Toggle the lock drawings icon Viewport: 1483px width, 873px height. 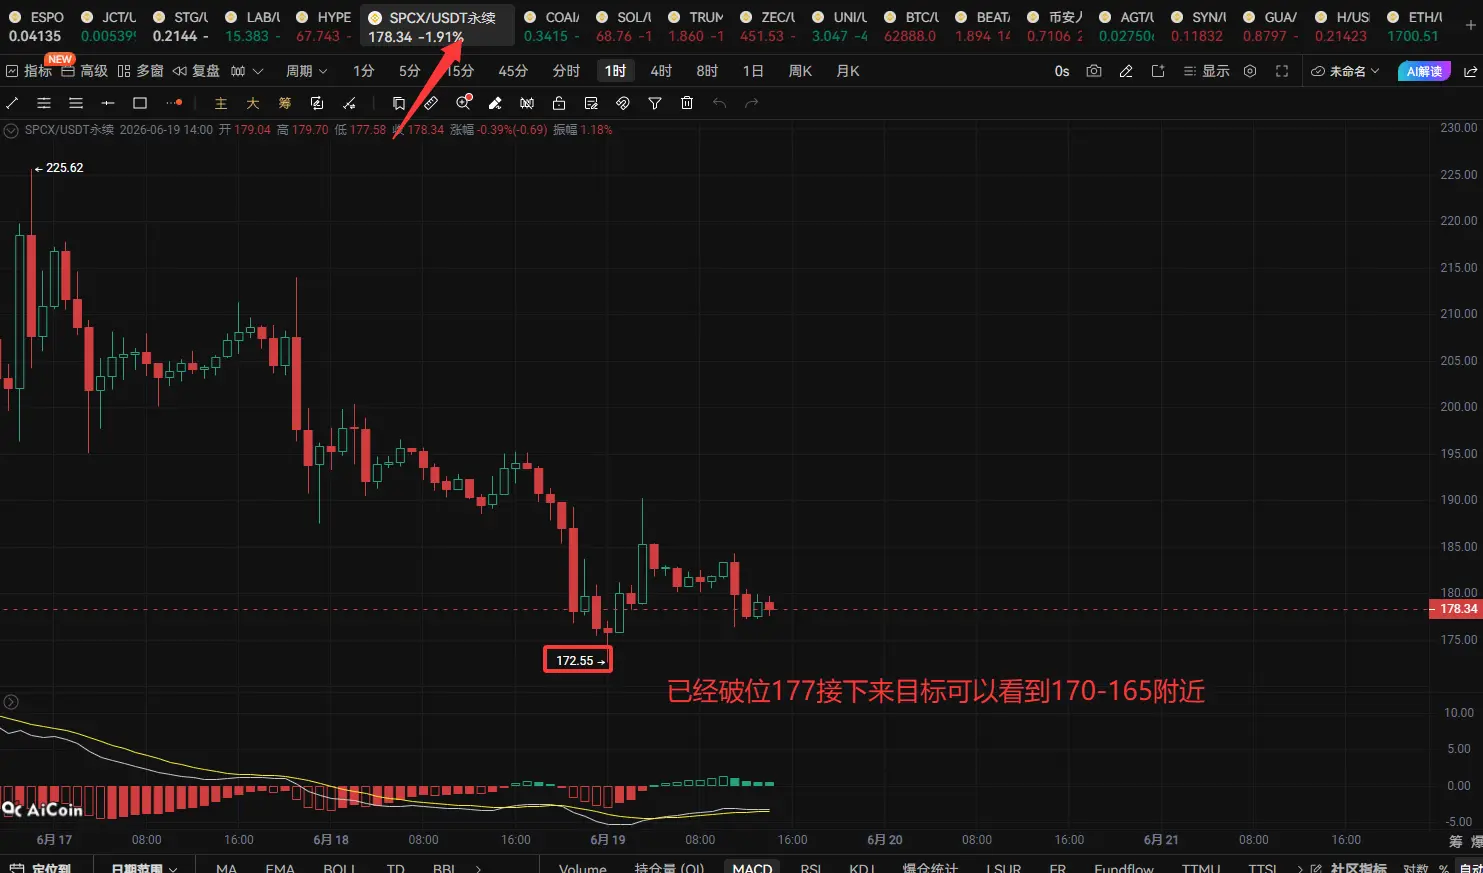pos(559,103)
